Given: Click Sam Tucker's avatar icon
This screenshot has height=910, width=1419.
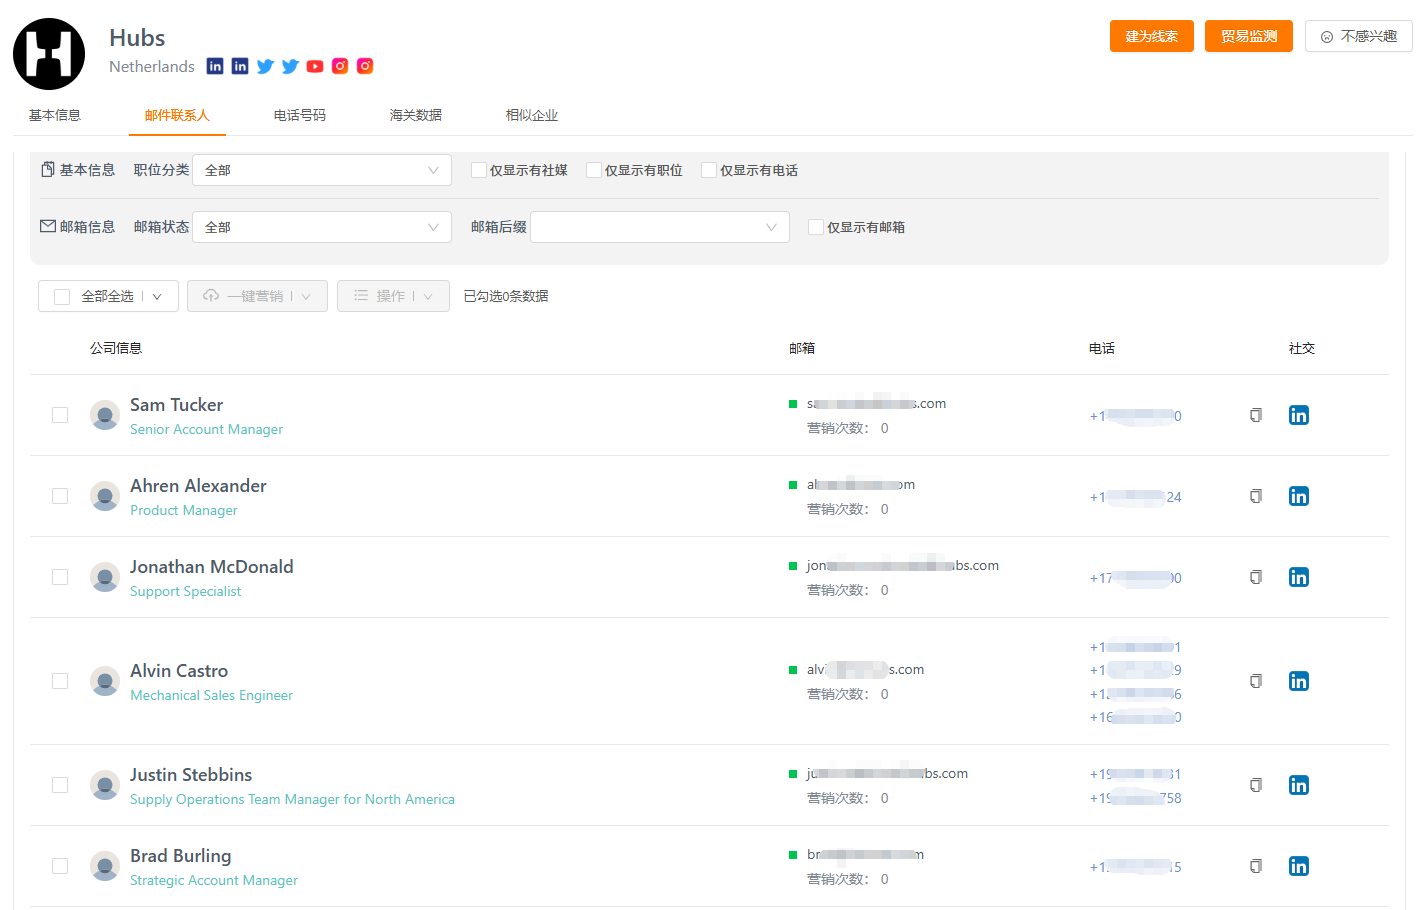Looking at the screenshot, I should coord(105,415).
